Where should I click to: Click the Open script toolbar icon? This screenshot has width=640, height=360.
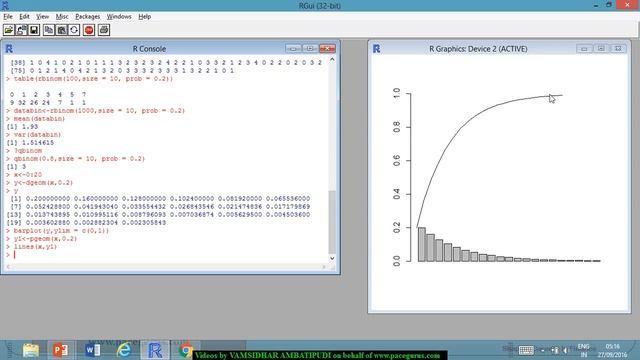pos(9,30)
